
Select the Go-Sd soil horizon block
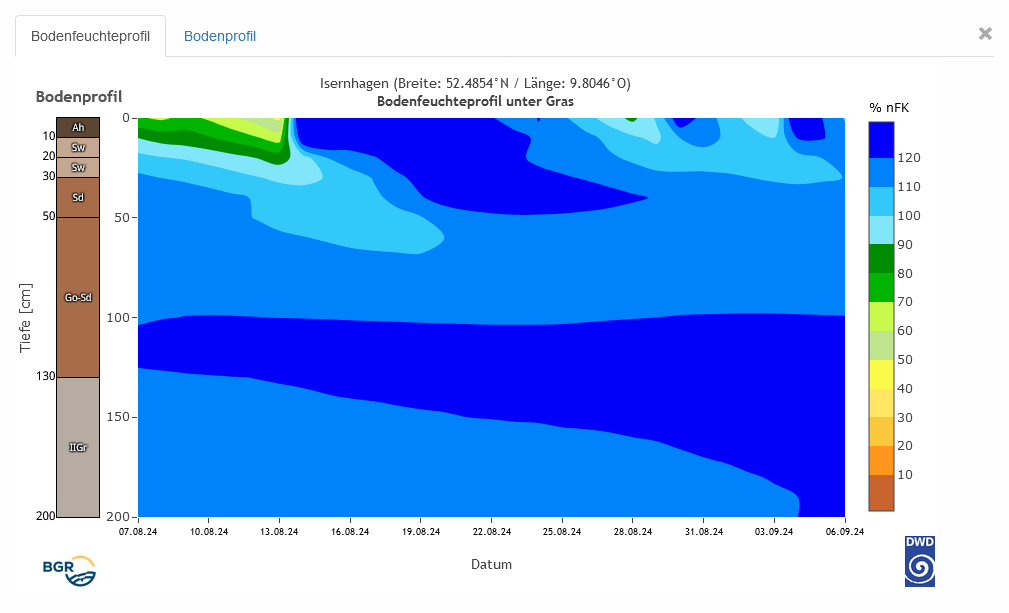coord(78,297)
